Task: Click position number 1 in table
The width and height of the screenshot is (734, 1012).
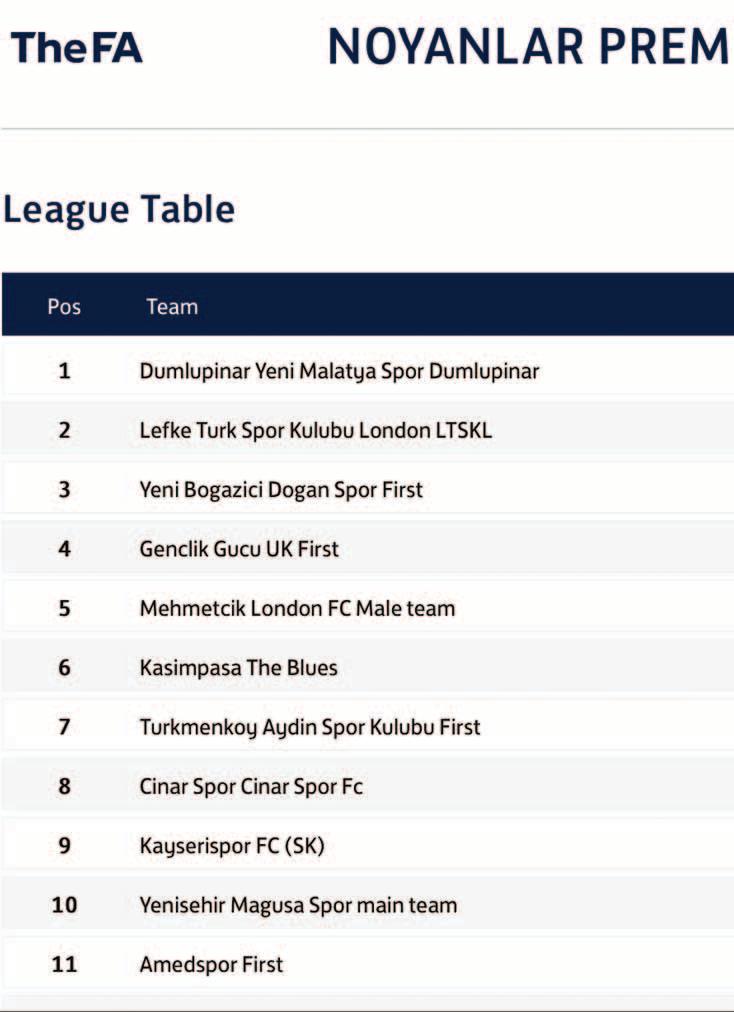Action: pyautogui.click(x=64, y=371)
